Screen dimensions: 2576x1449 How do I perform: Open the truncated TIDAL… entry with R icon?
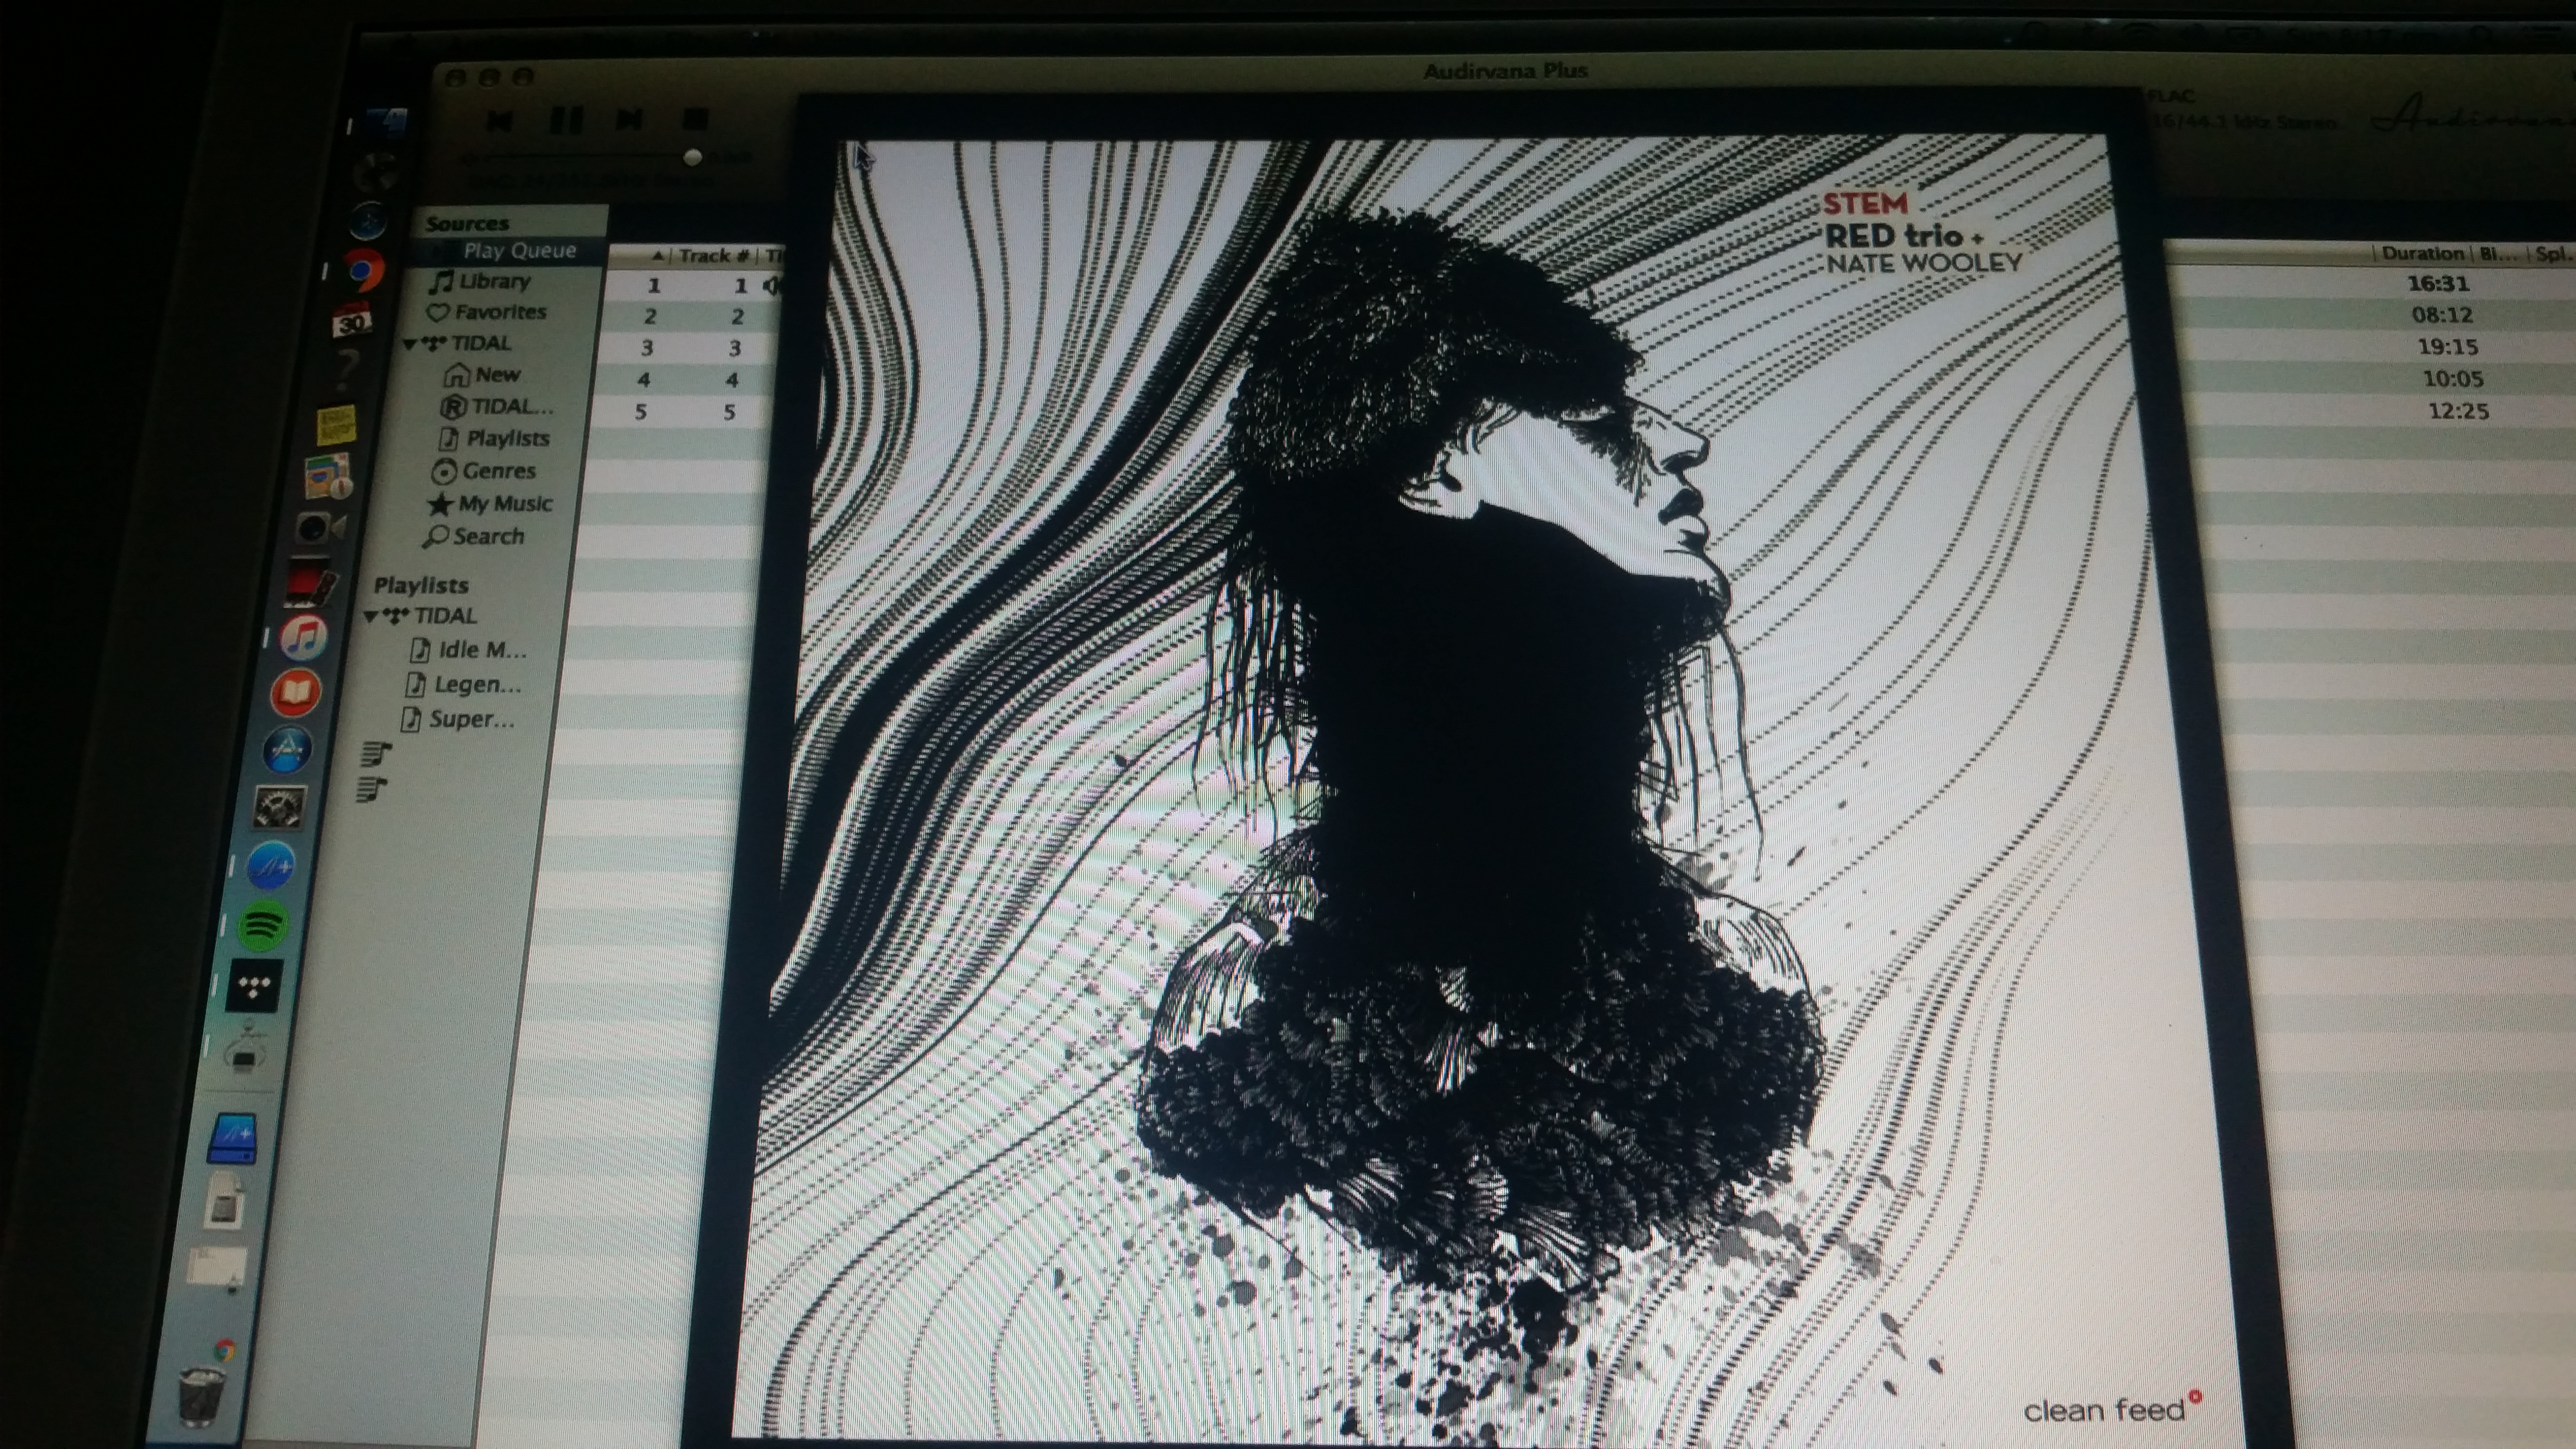point(497,407)
